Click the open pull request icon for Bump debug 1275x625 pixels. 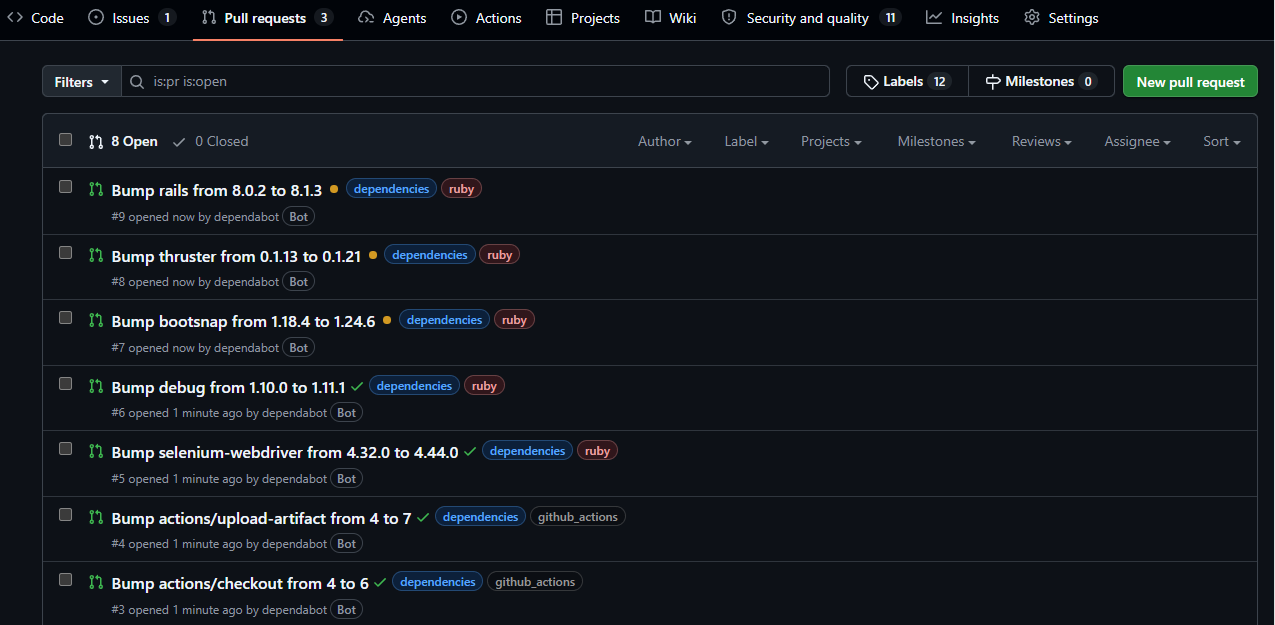pos(96,386)
